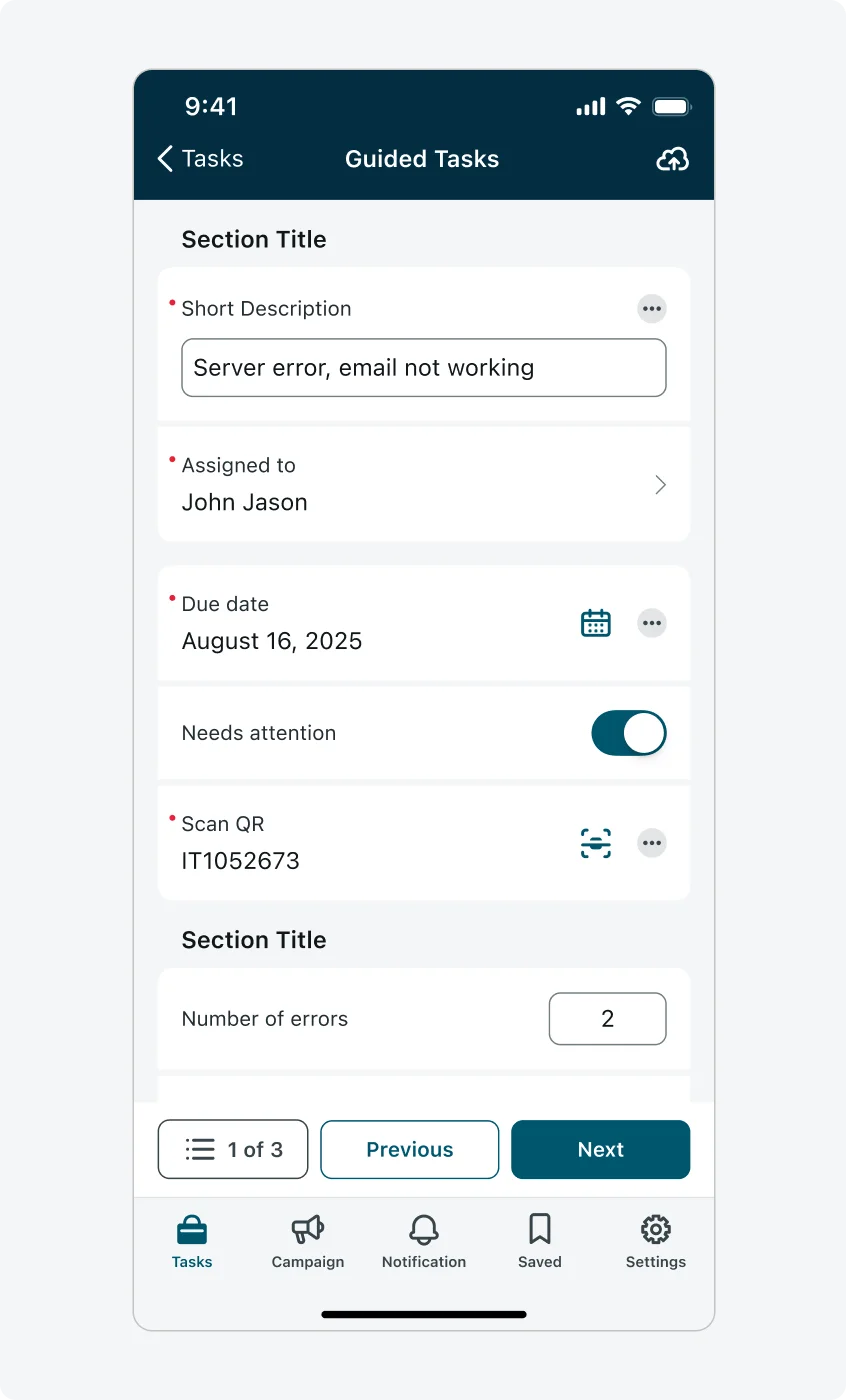Edit the Short Description text field
Viewport: 846px width, 1400px height.
tap(423, 368)
